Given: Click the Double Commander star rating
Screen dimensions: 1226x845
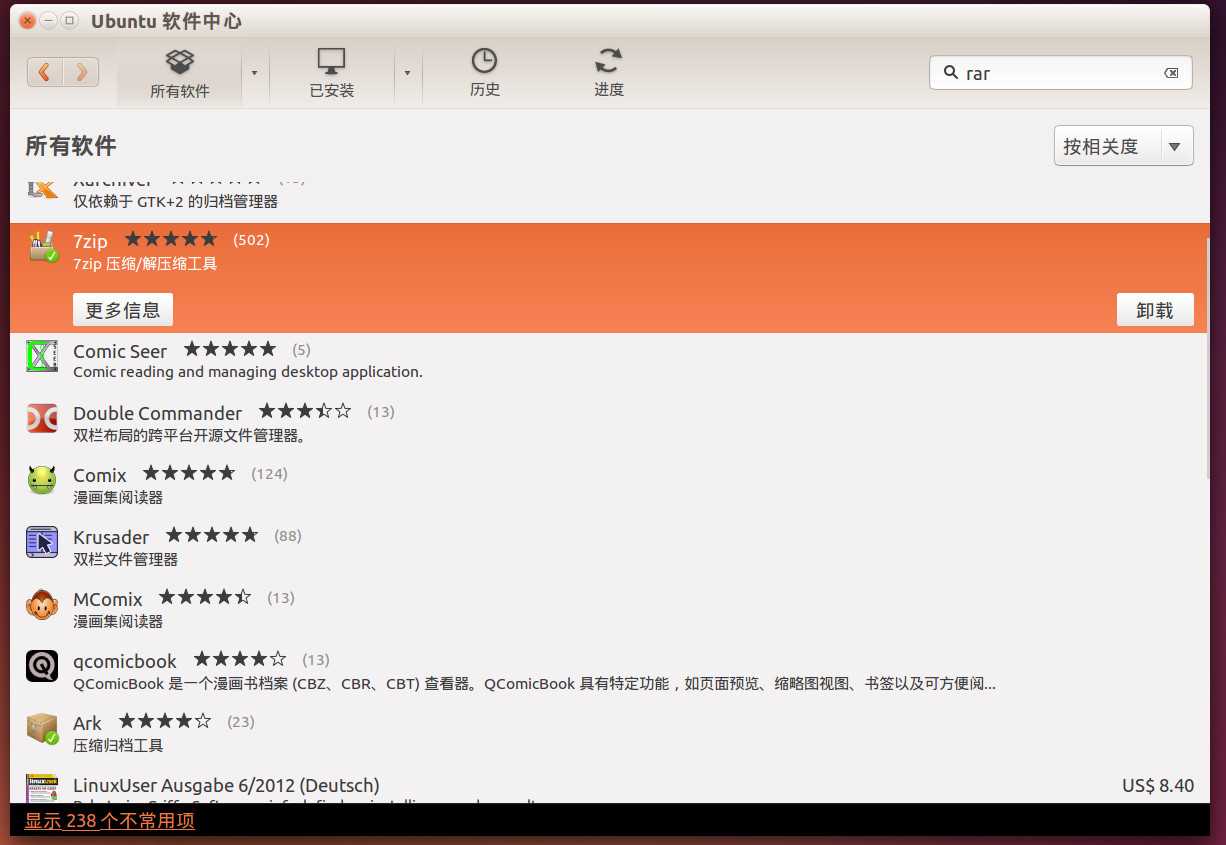Looking at the screenshot, I should click(x=305, y=411).
